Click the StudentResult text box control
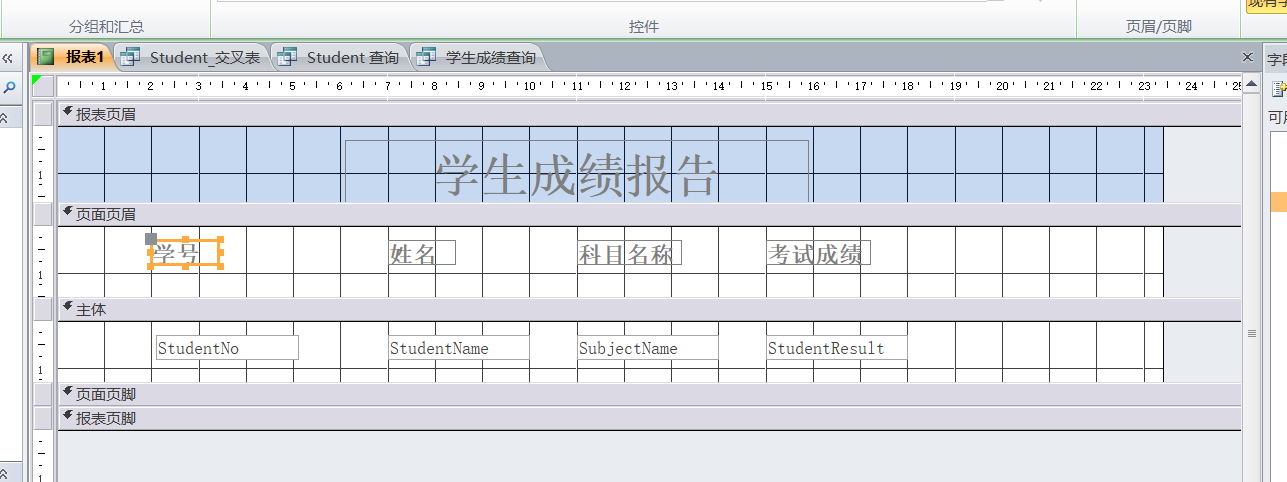This screenshot has height=482, width=1287. tap(836, 348)
